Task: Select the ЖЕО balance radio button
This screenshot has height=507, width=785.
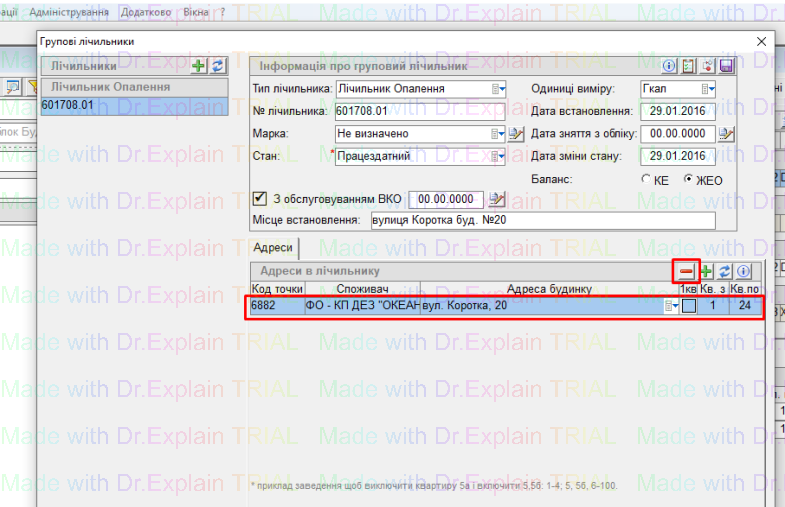Action: click(x=689, y=180)
